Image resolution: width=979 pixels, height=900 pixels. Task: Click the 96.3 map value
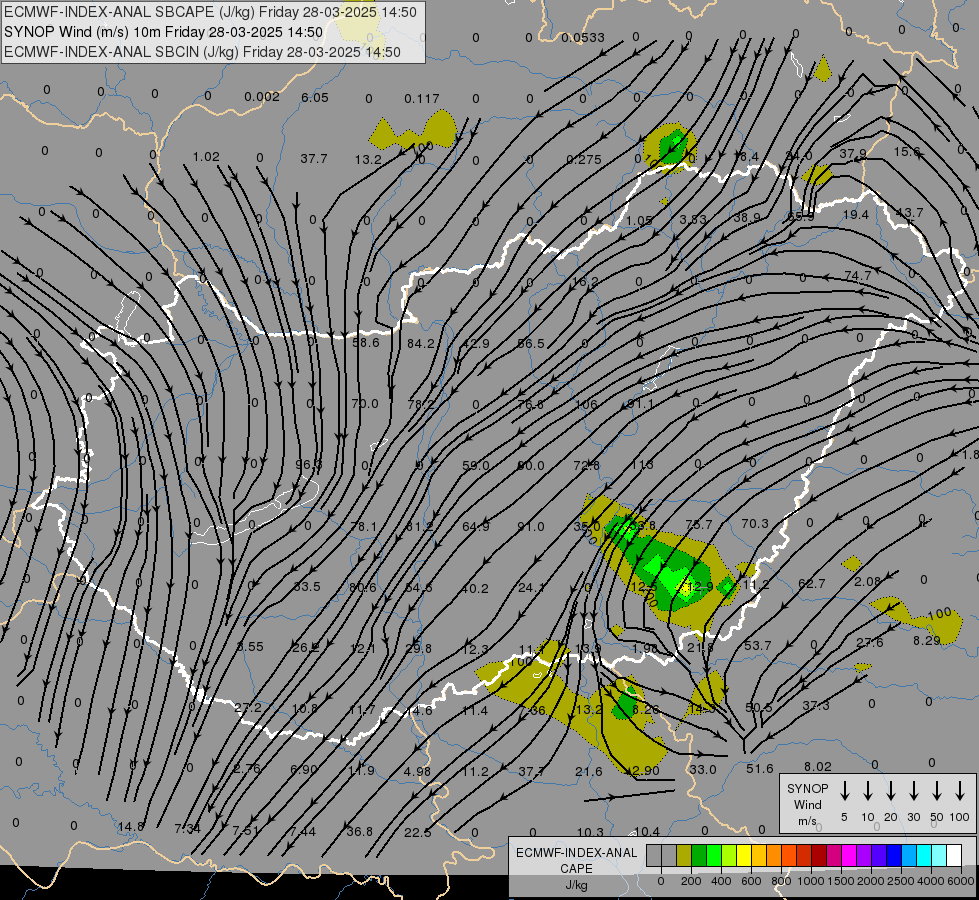click(308, 464)
